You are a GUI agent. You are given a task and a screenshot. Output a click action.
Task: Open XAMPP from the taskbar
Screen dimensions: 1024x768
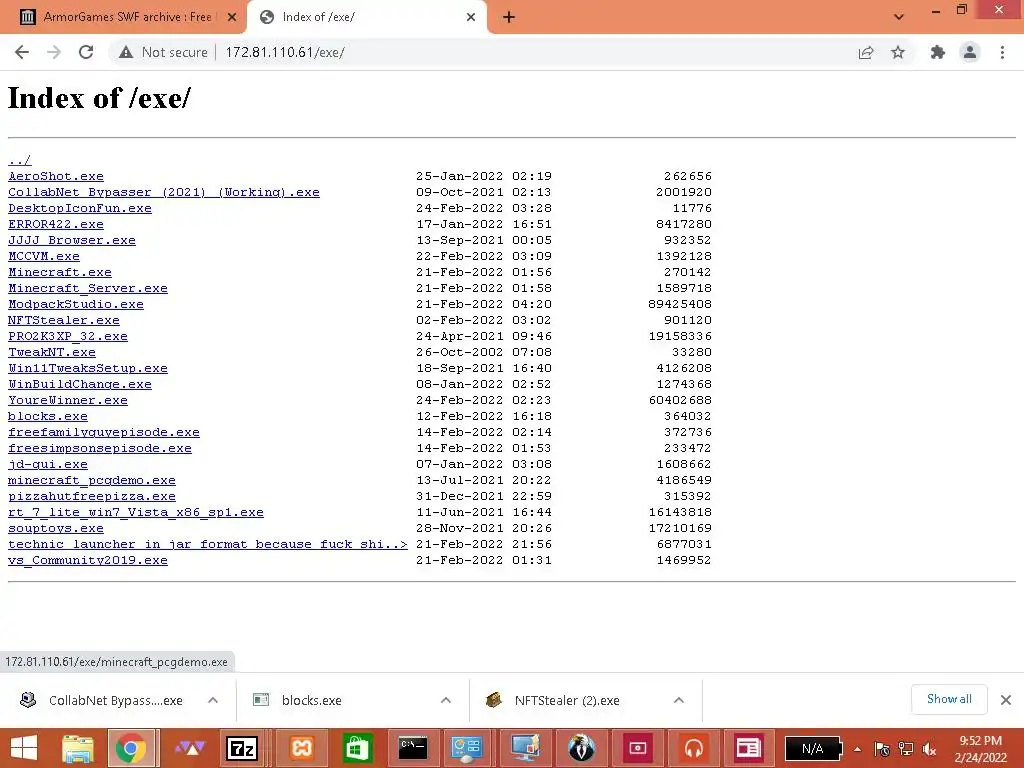pos(302,748)
